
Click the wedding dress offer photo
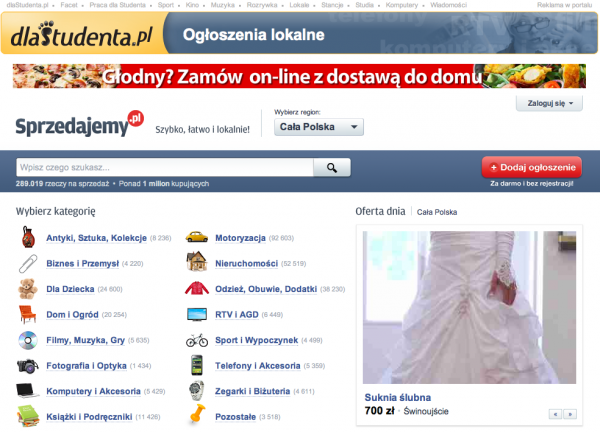pyautogui.click(x=469, y=307)
